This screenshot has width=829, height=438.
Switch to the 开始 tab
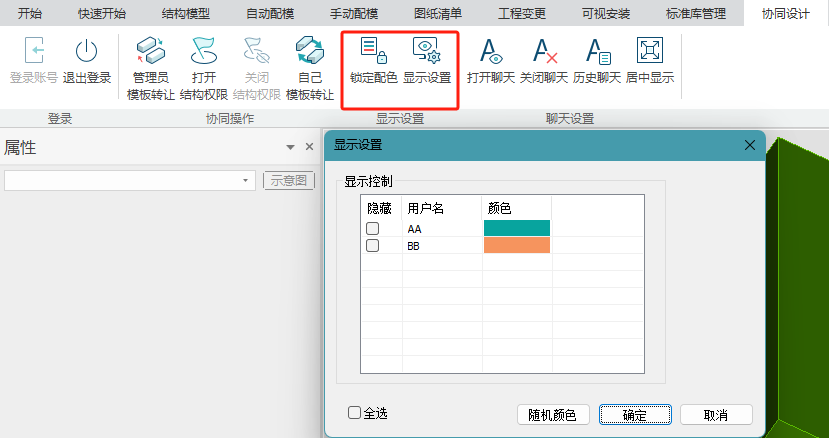coord(30,13)
